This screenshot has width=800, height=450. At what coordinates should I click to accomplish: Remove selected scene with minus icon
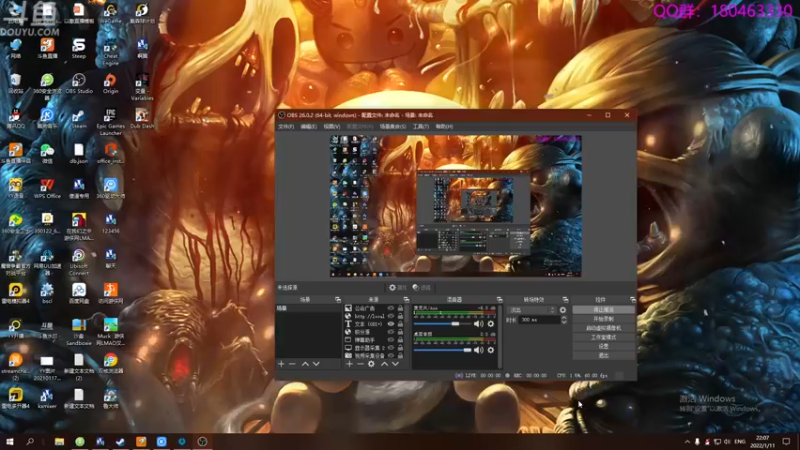(x=292, y=364)
